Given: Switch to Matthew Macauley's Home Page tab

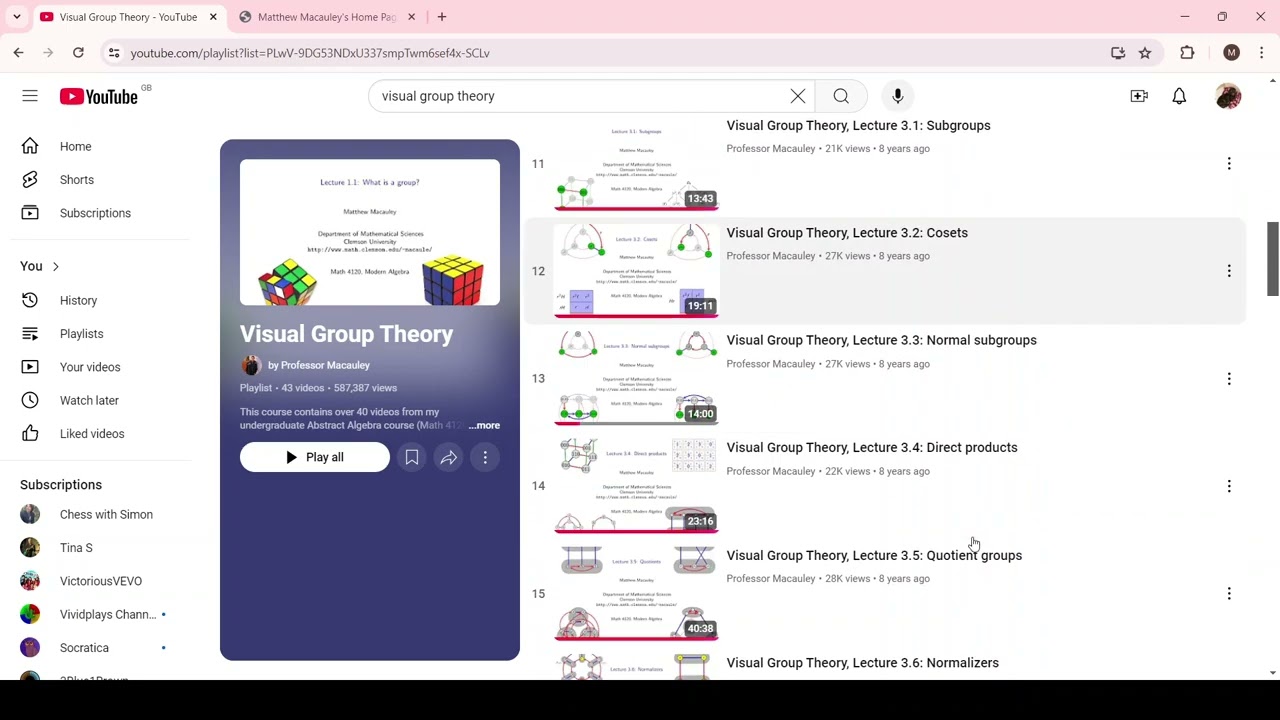Looking at the screenshot, I should pos(326,17).
